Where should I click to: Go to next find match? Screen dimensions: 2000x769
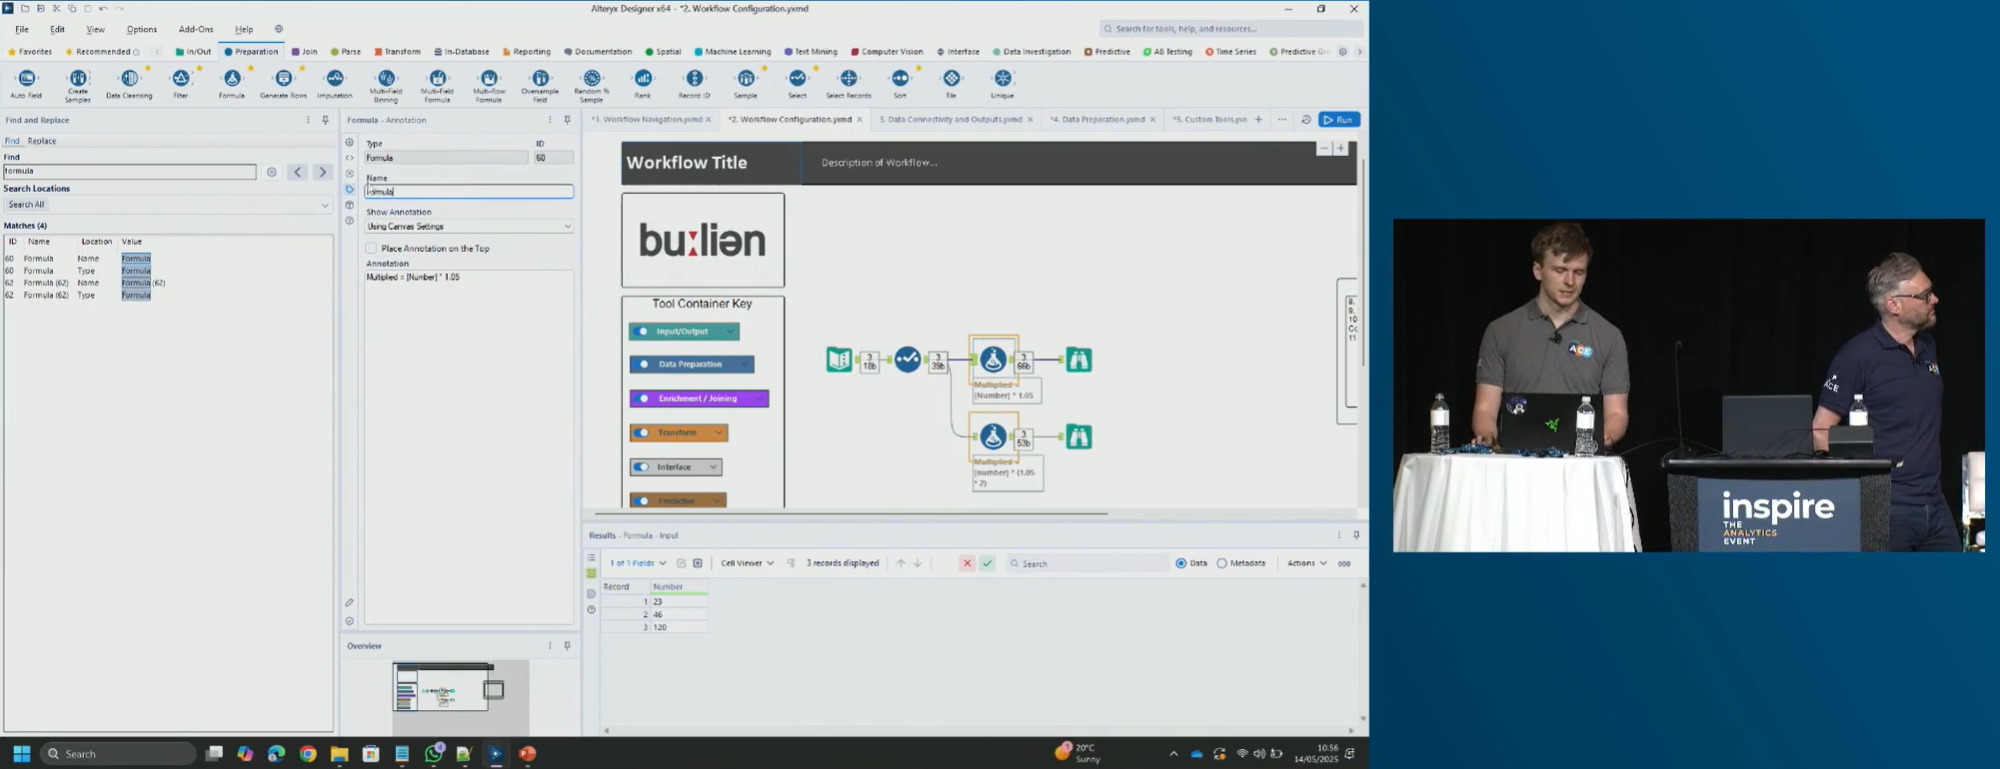pyautogui.click(x=322, y=172)
